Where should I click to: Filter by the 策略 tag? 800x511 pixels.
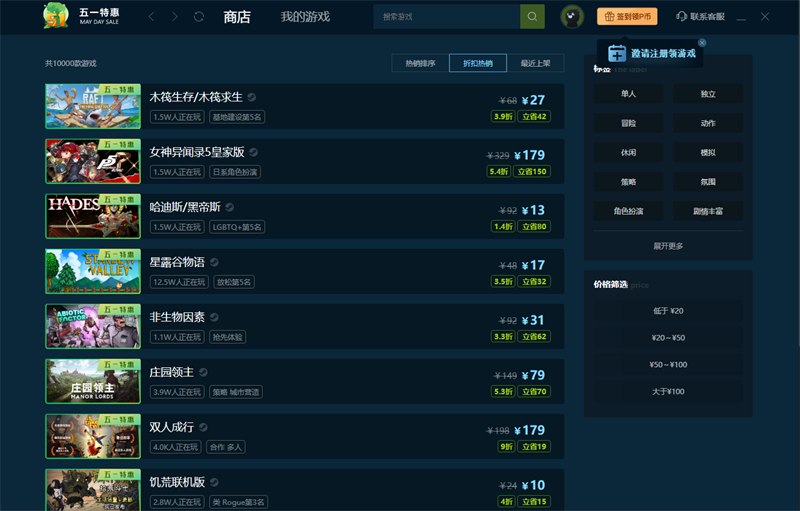tap(629, 182)
